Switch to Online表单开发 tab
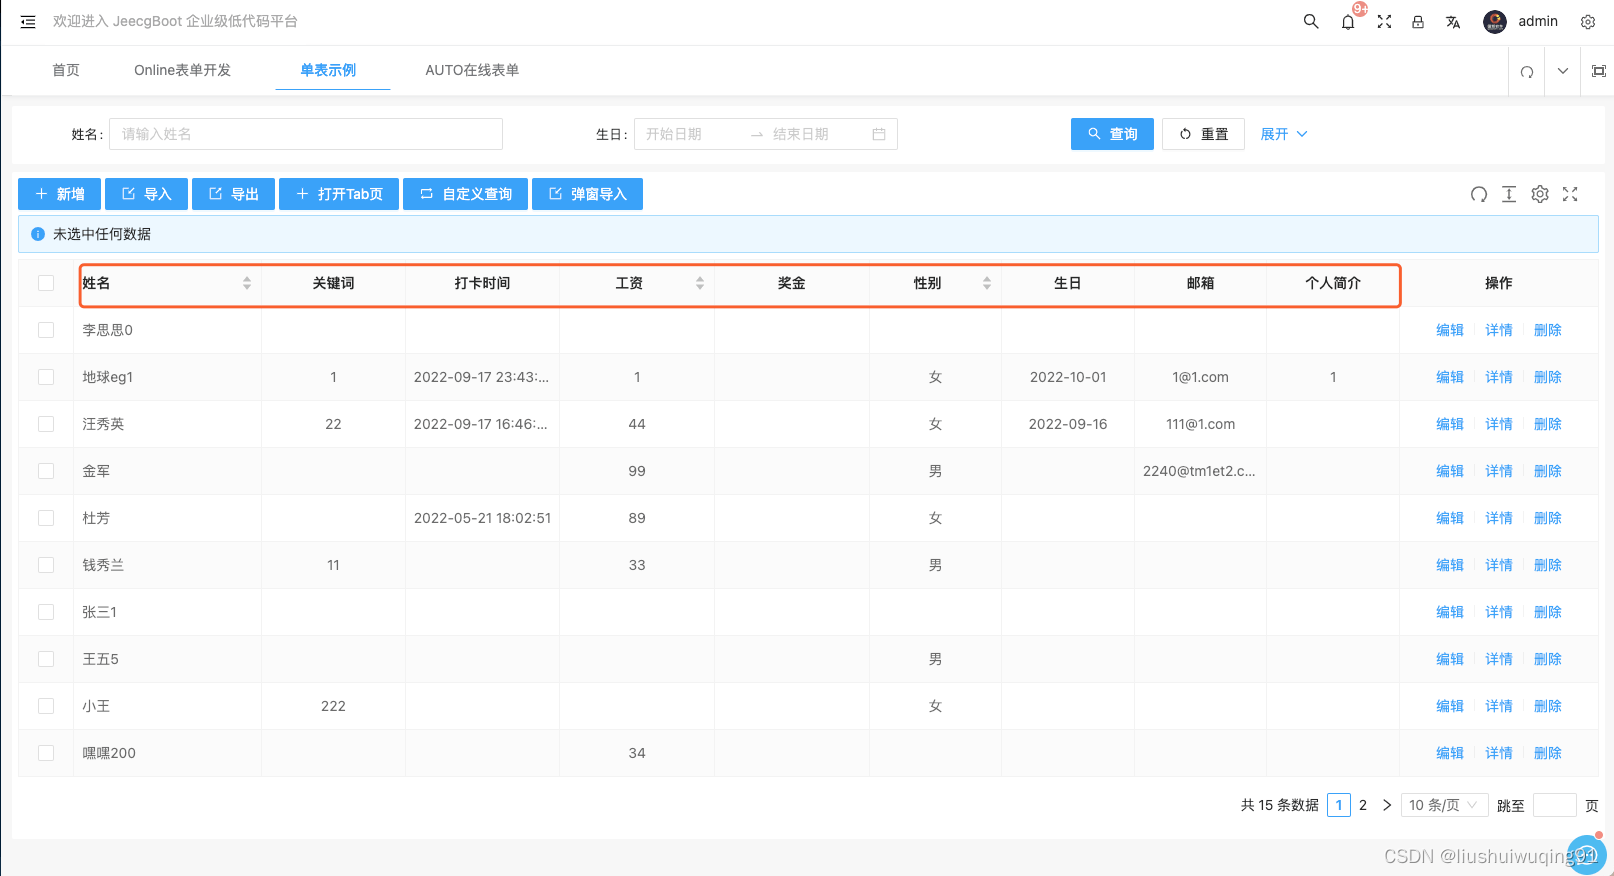This screenshot has width=1614, height=876. coord(183,70)
